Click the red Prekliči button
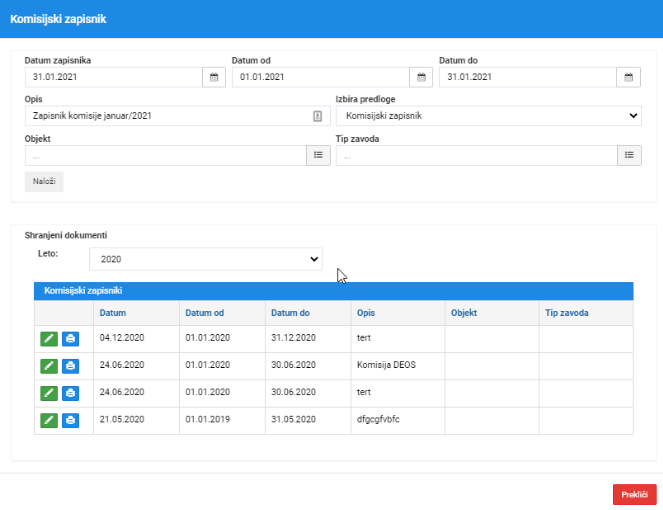Image resolution: width=663 pixels, height=510 pixels. click(x=635, y=494)
